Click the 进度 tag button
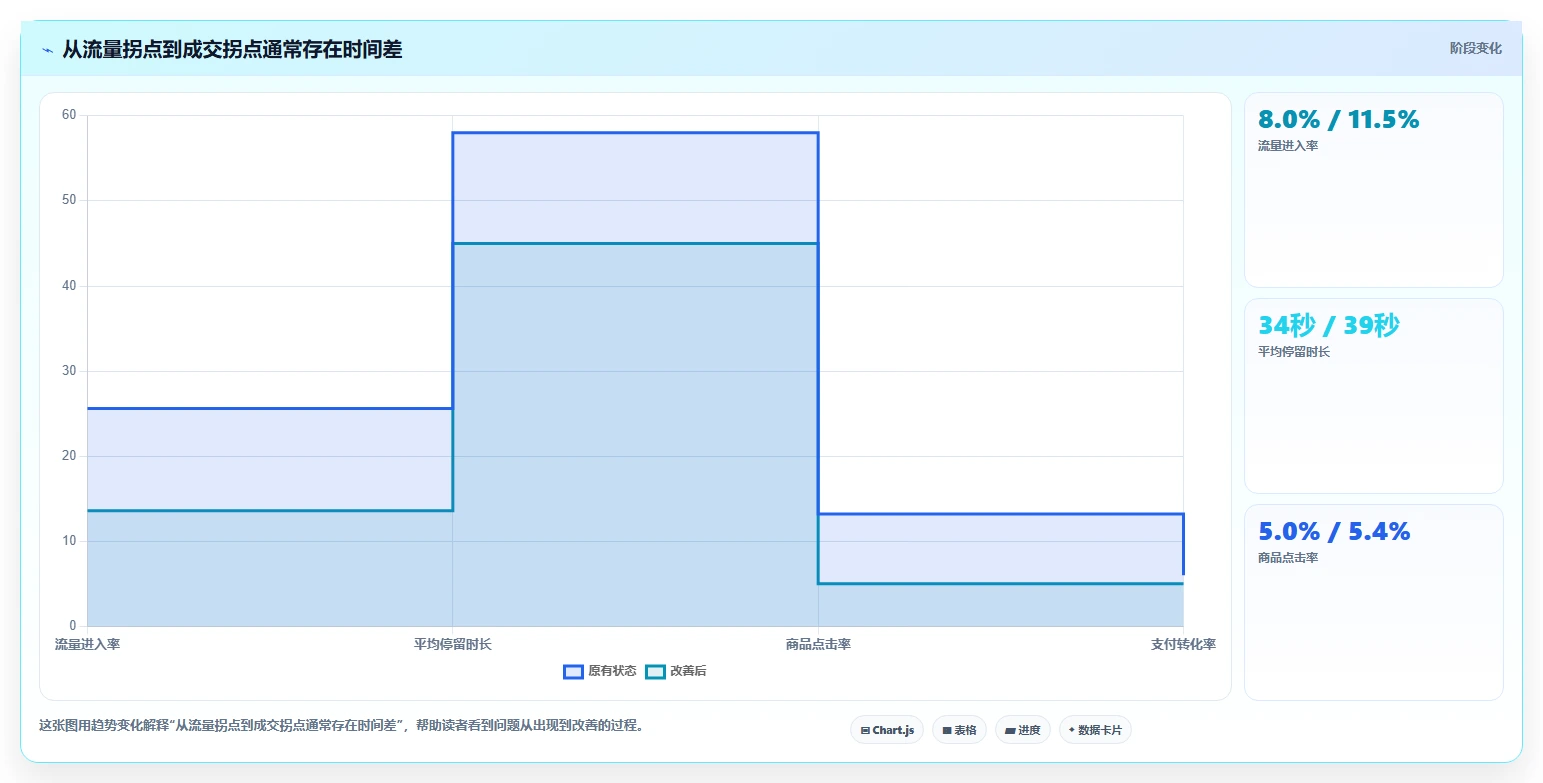The image size is (1543, 783). pyautogui.click(x=1023, y=730)
